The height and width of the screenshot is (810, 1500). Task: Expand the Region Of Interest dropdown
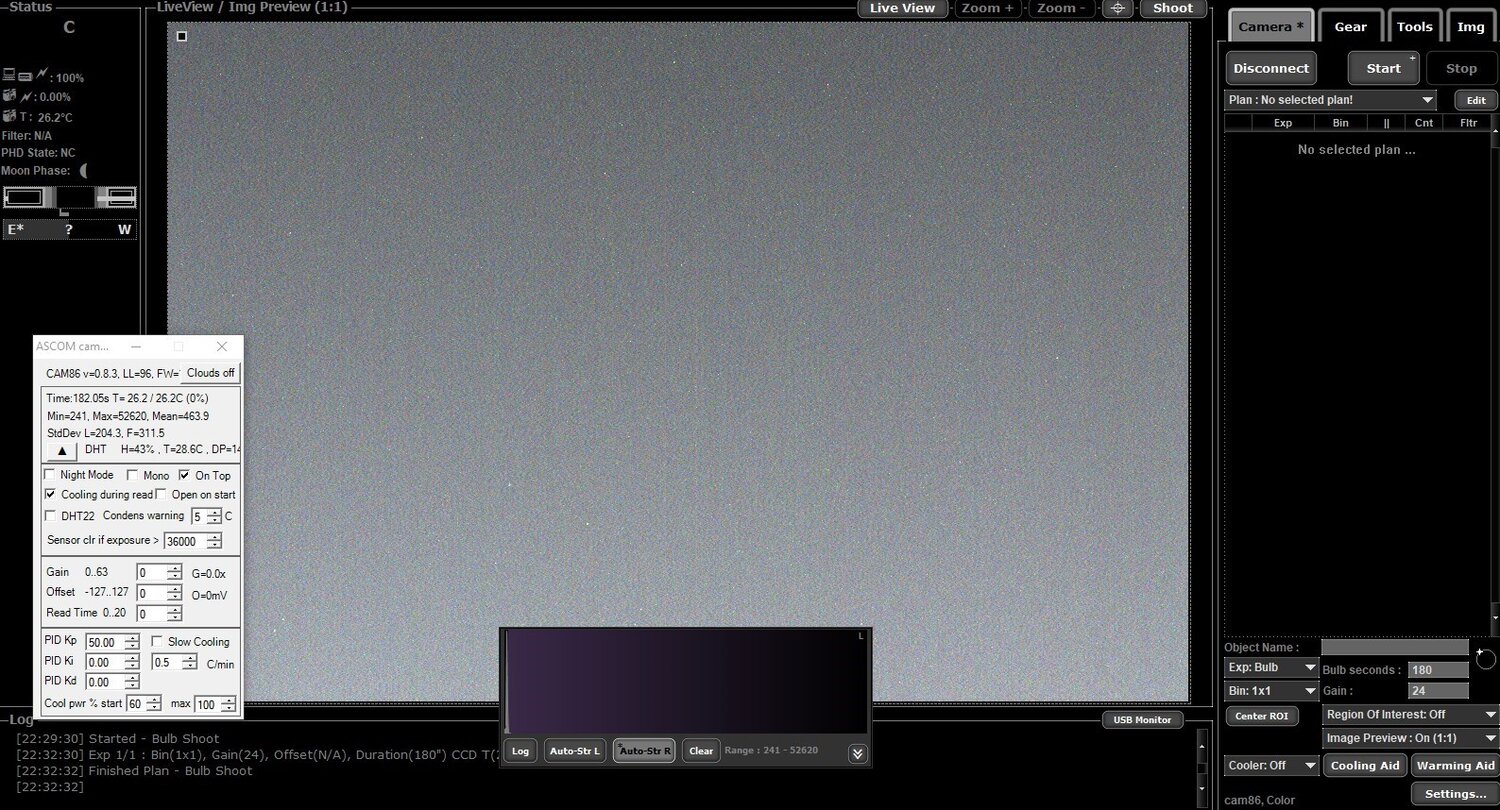(1410, 714)
